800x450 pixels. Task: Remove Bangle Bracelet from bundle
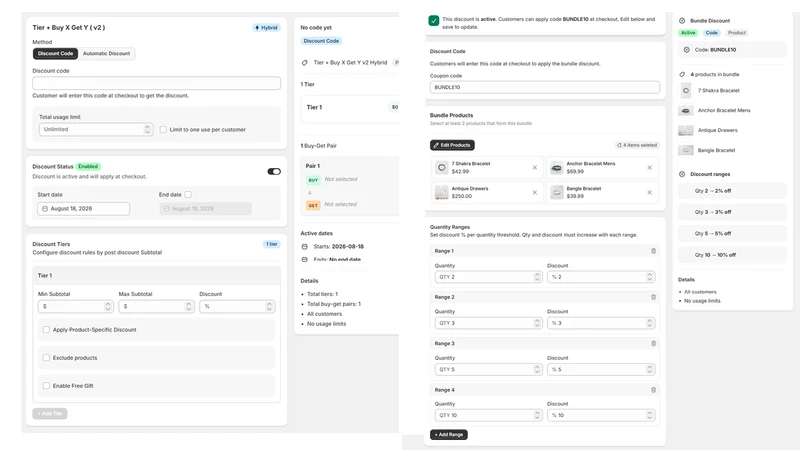(x=649, y=192)
